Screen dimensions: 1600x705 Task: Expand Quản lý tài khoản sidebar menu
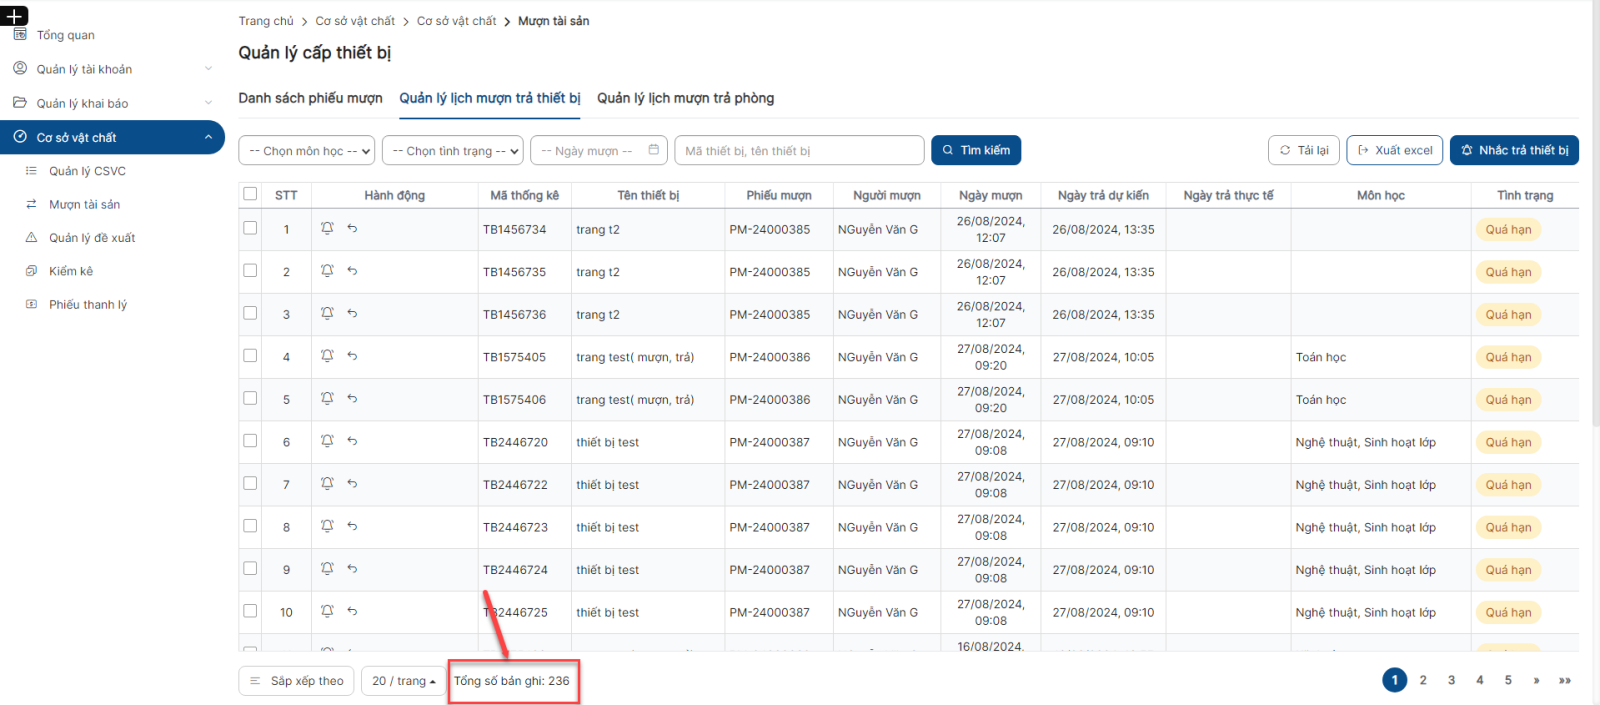click(x=112, y=69)
